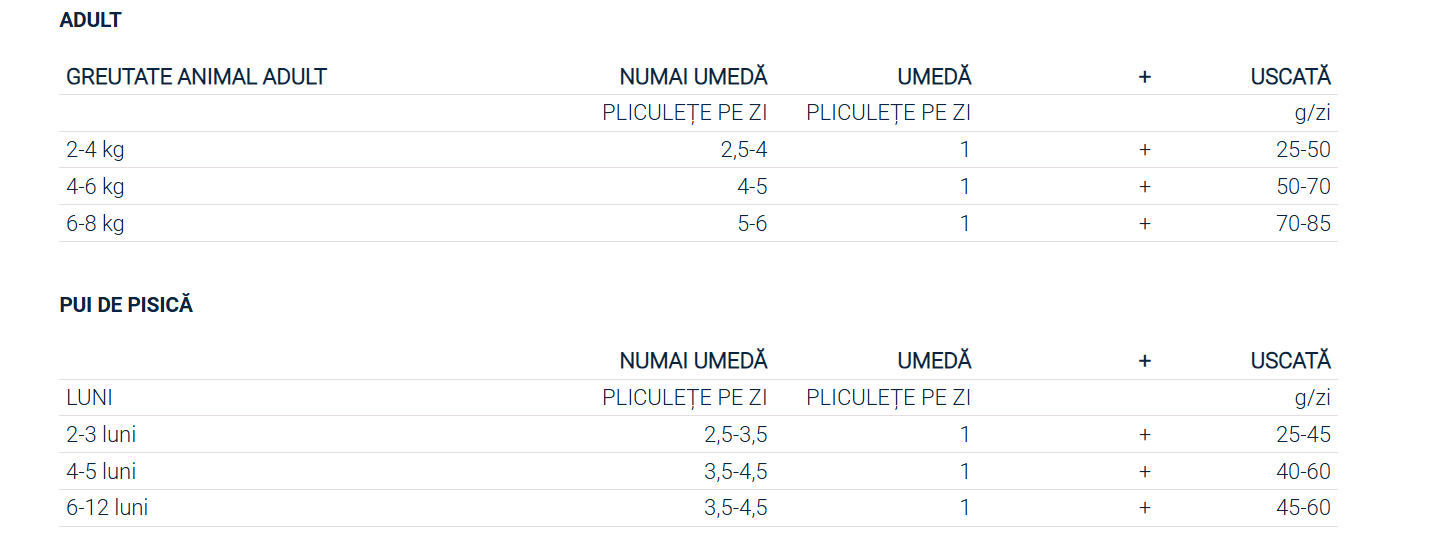Click the PUI DE PISICĂ section heading
1432x552 pixels.
(x=126, y=306)
